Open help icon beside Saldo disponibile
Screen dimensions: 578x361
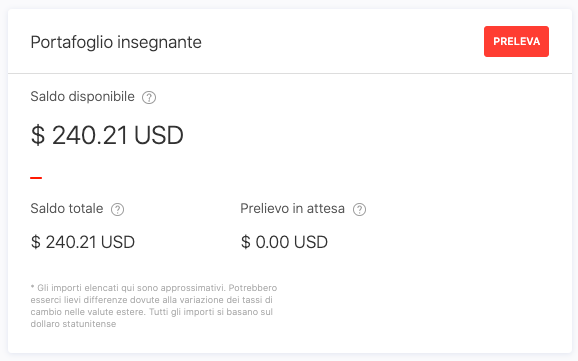149,97
